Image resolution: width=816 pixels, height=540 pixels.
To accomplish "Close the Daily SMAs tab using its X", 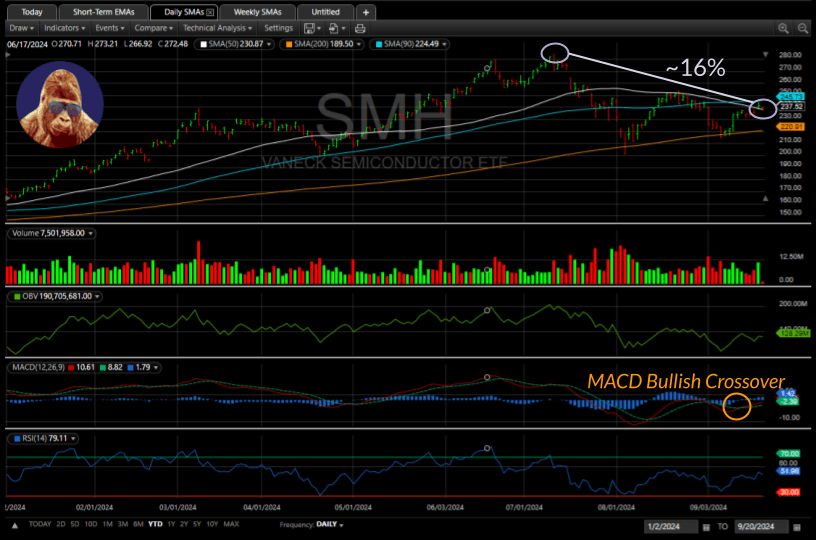I will [x=210, y=12].
